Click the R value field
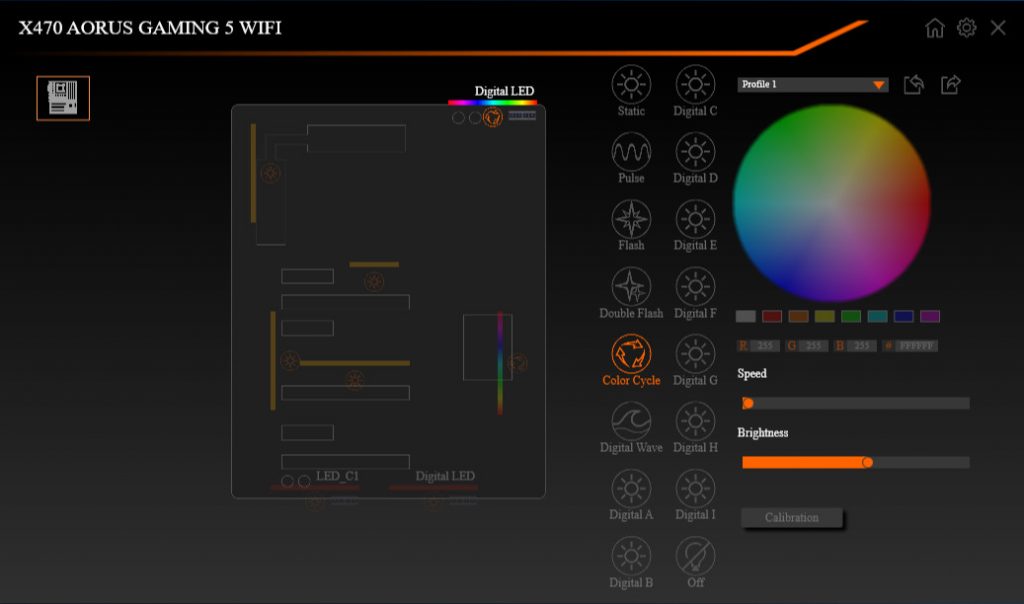Image resolution: width=1024 pixels, height=604 pixels. click(765, 346)
